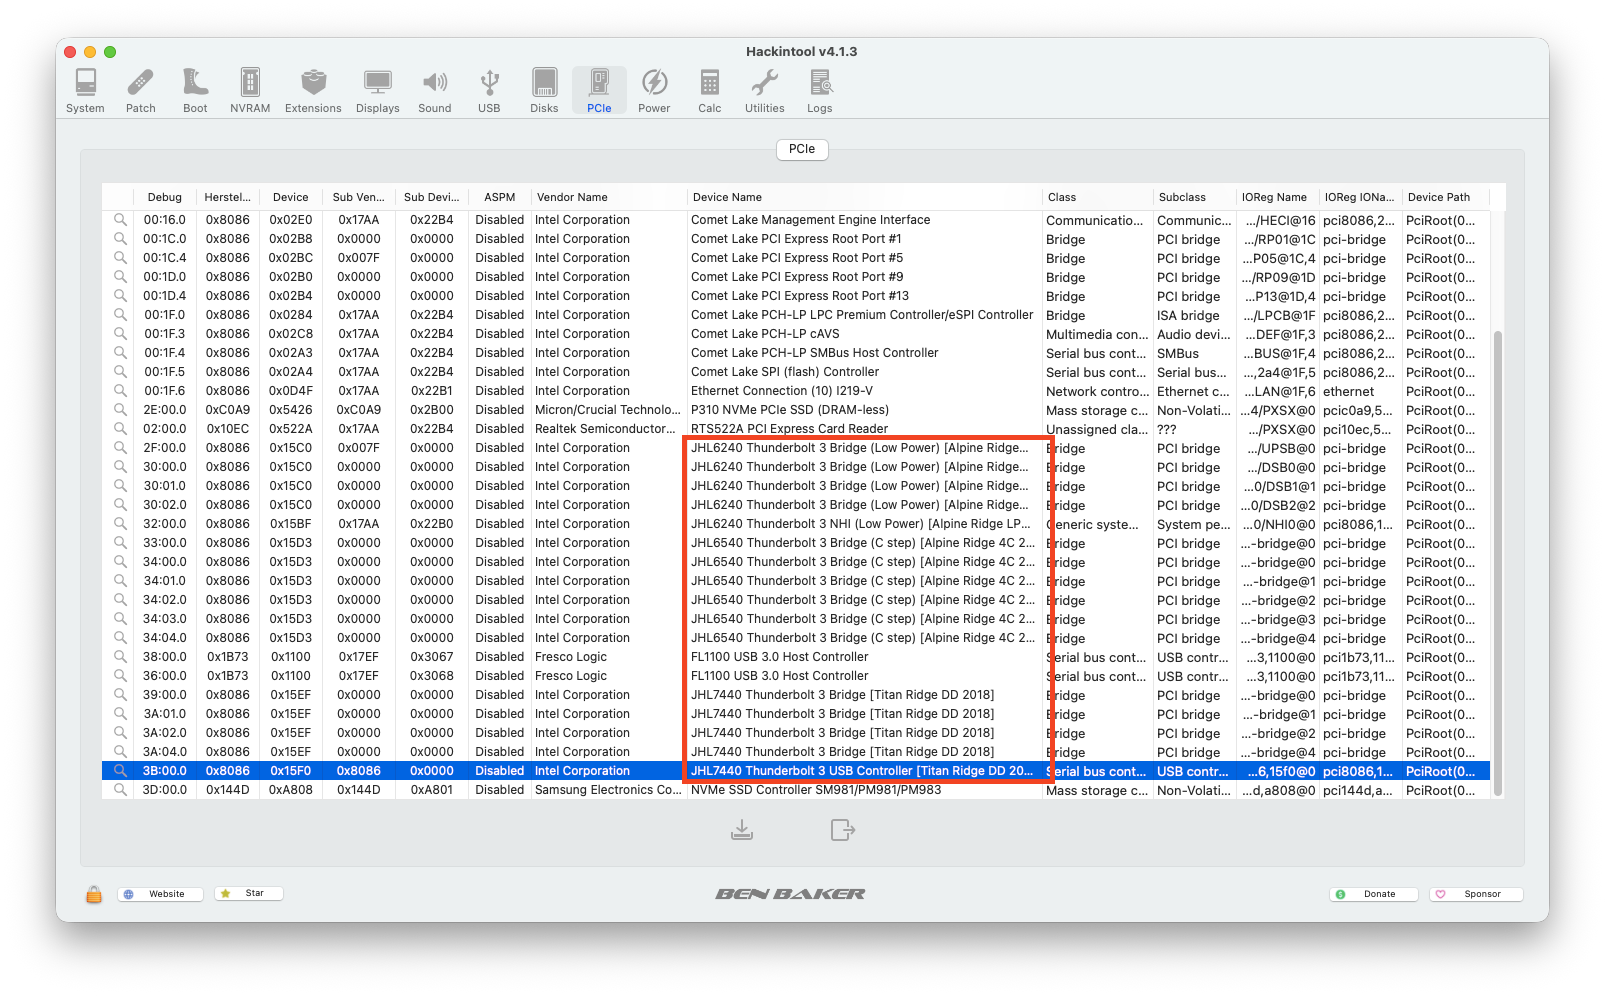Viewport: 1605px width, 996px height.
Task: Select Comet Lake Management Engine Interface row
Action: click(796, 220)
